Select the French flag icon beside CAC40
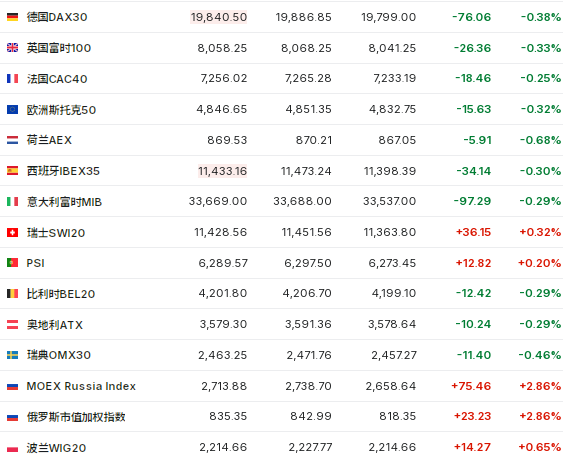Viewport: 577px width, 461px height. (12, 78)
